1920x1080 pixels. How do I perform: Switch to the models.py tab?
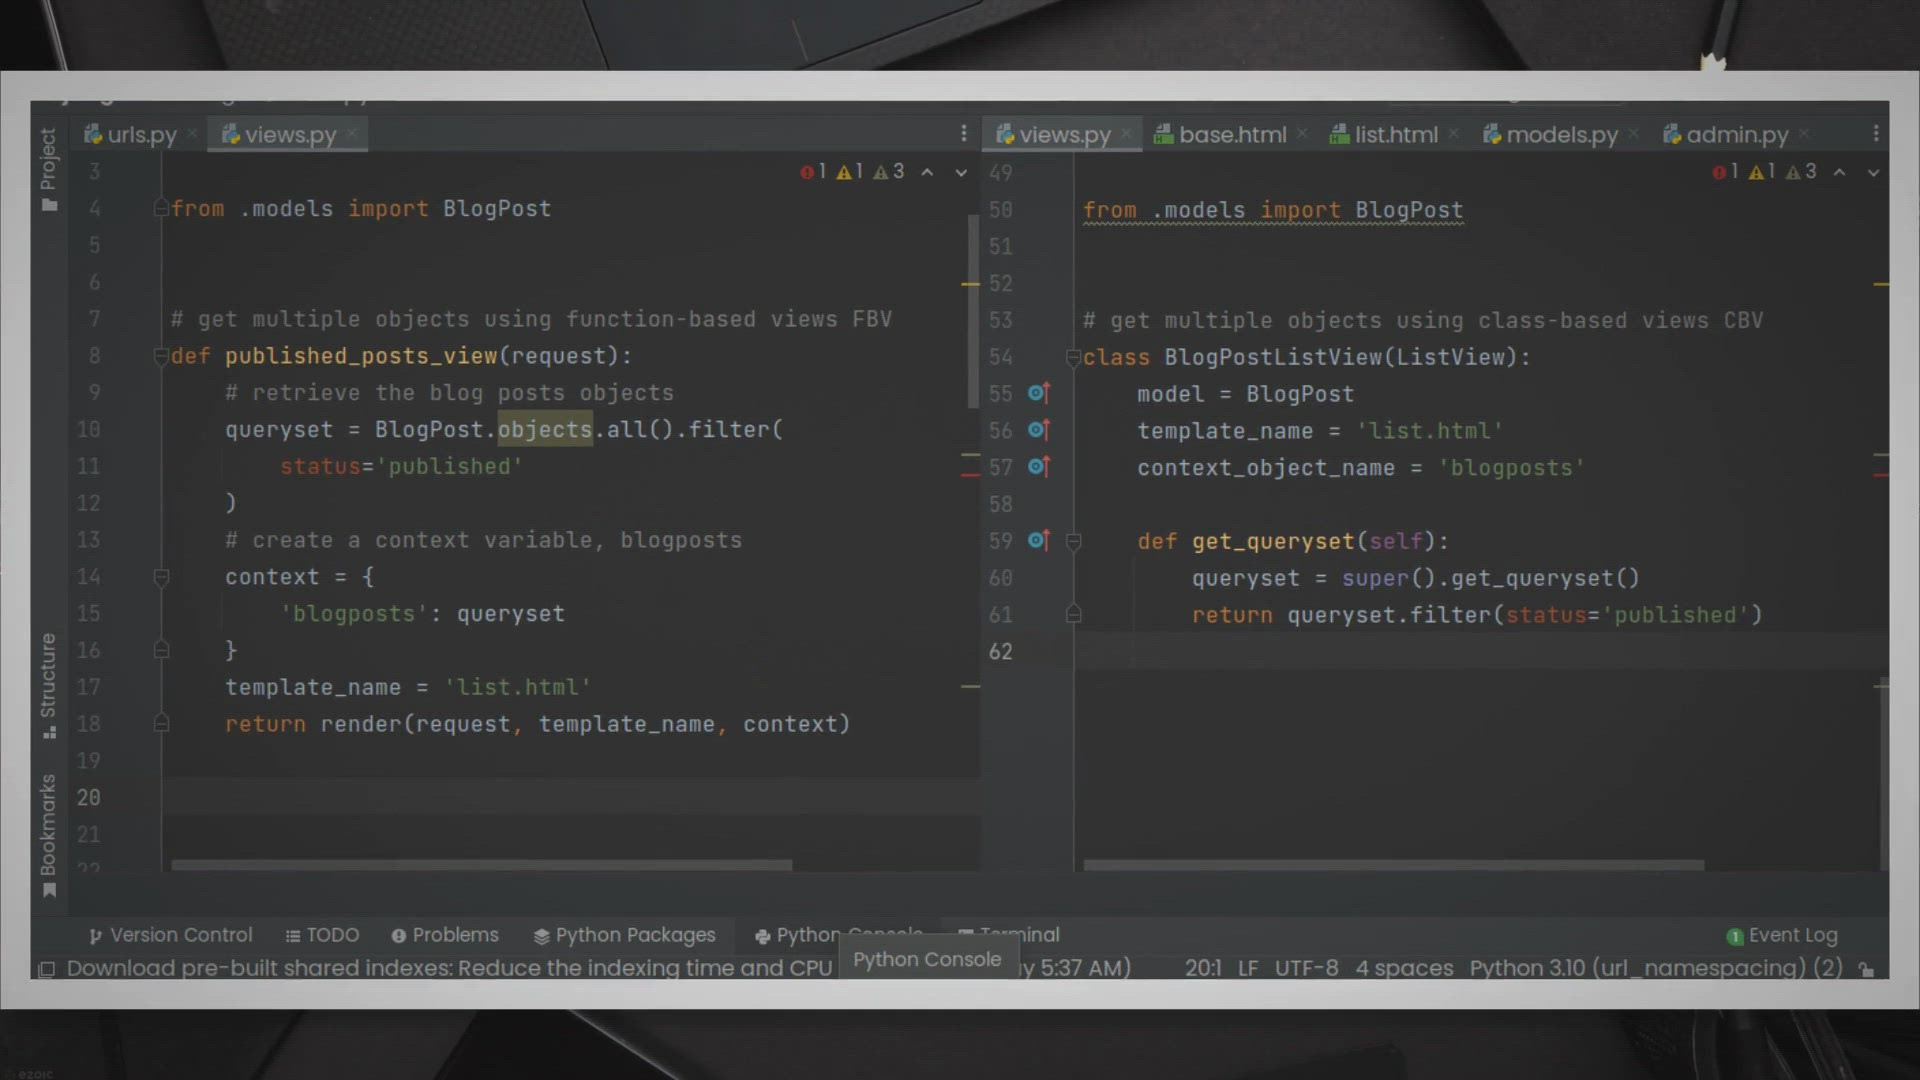(x=1560, y=134)
